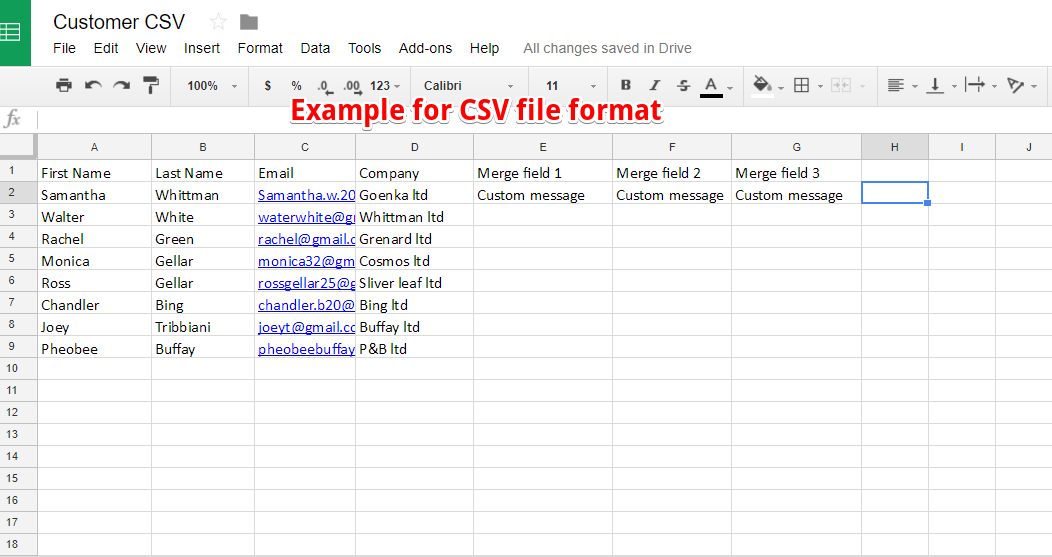Expand merge cells dropdown arrow
Image resolution: width=1052 pixels, height=557 pixels.
click(862, 86)
